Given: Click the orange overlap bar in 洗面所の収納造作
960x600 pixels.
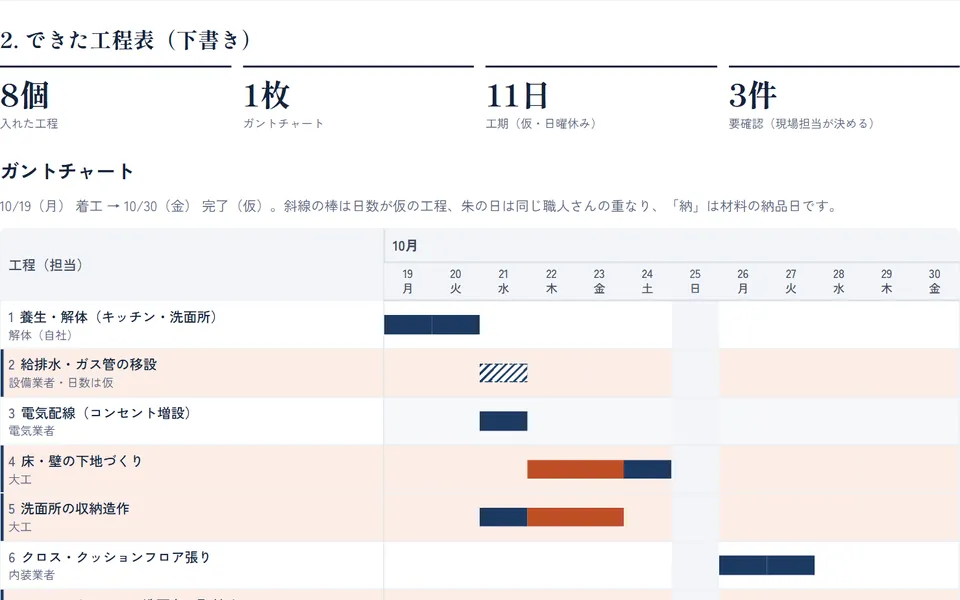Looking at the screenshot, I should (x=576, y=517).
